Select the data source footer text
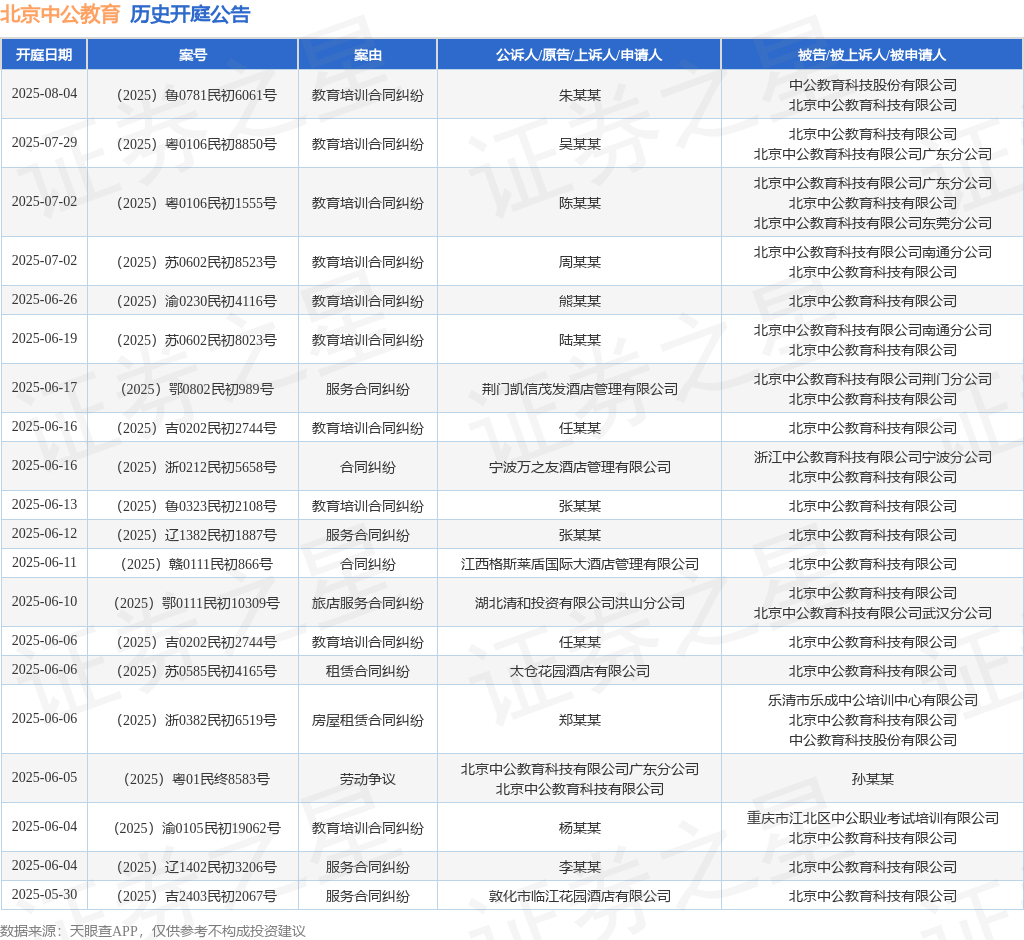This screenshot has width=1024, height=940. [x=153, y=931]
